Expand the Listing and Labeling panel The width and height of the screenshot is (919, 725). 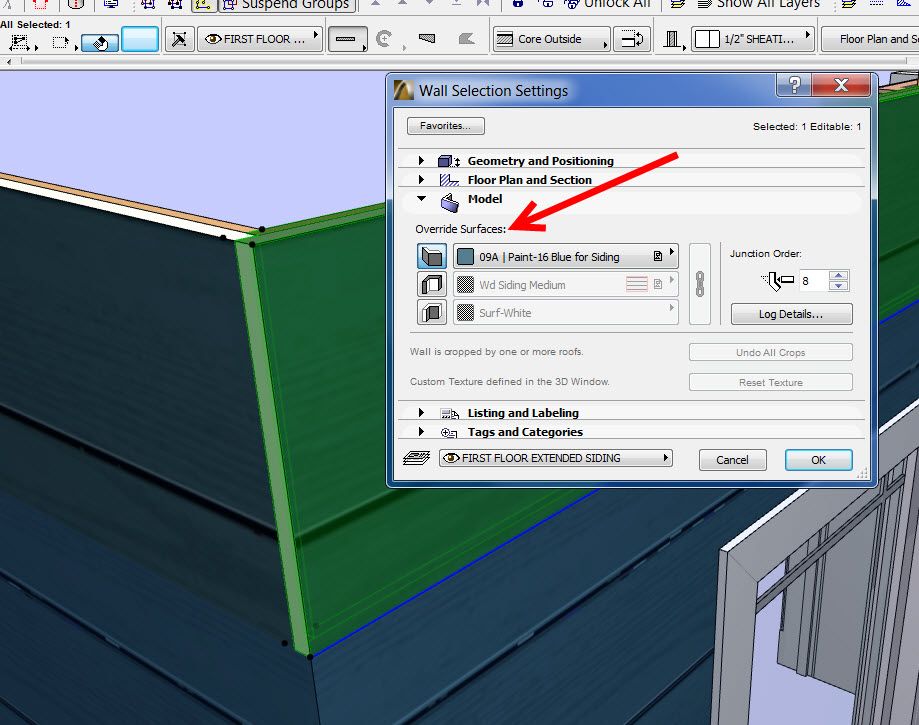coord(421,413)
